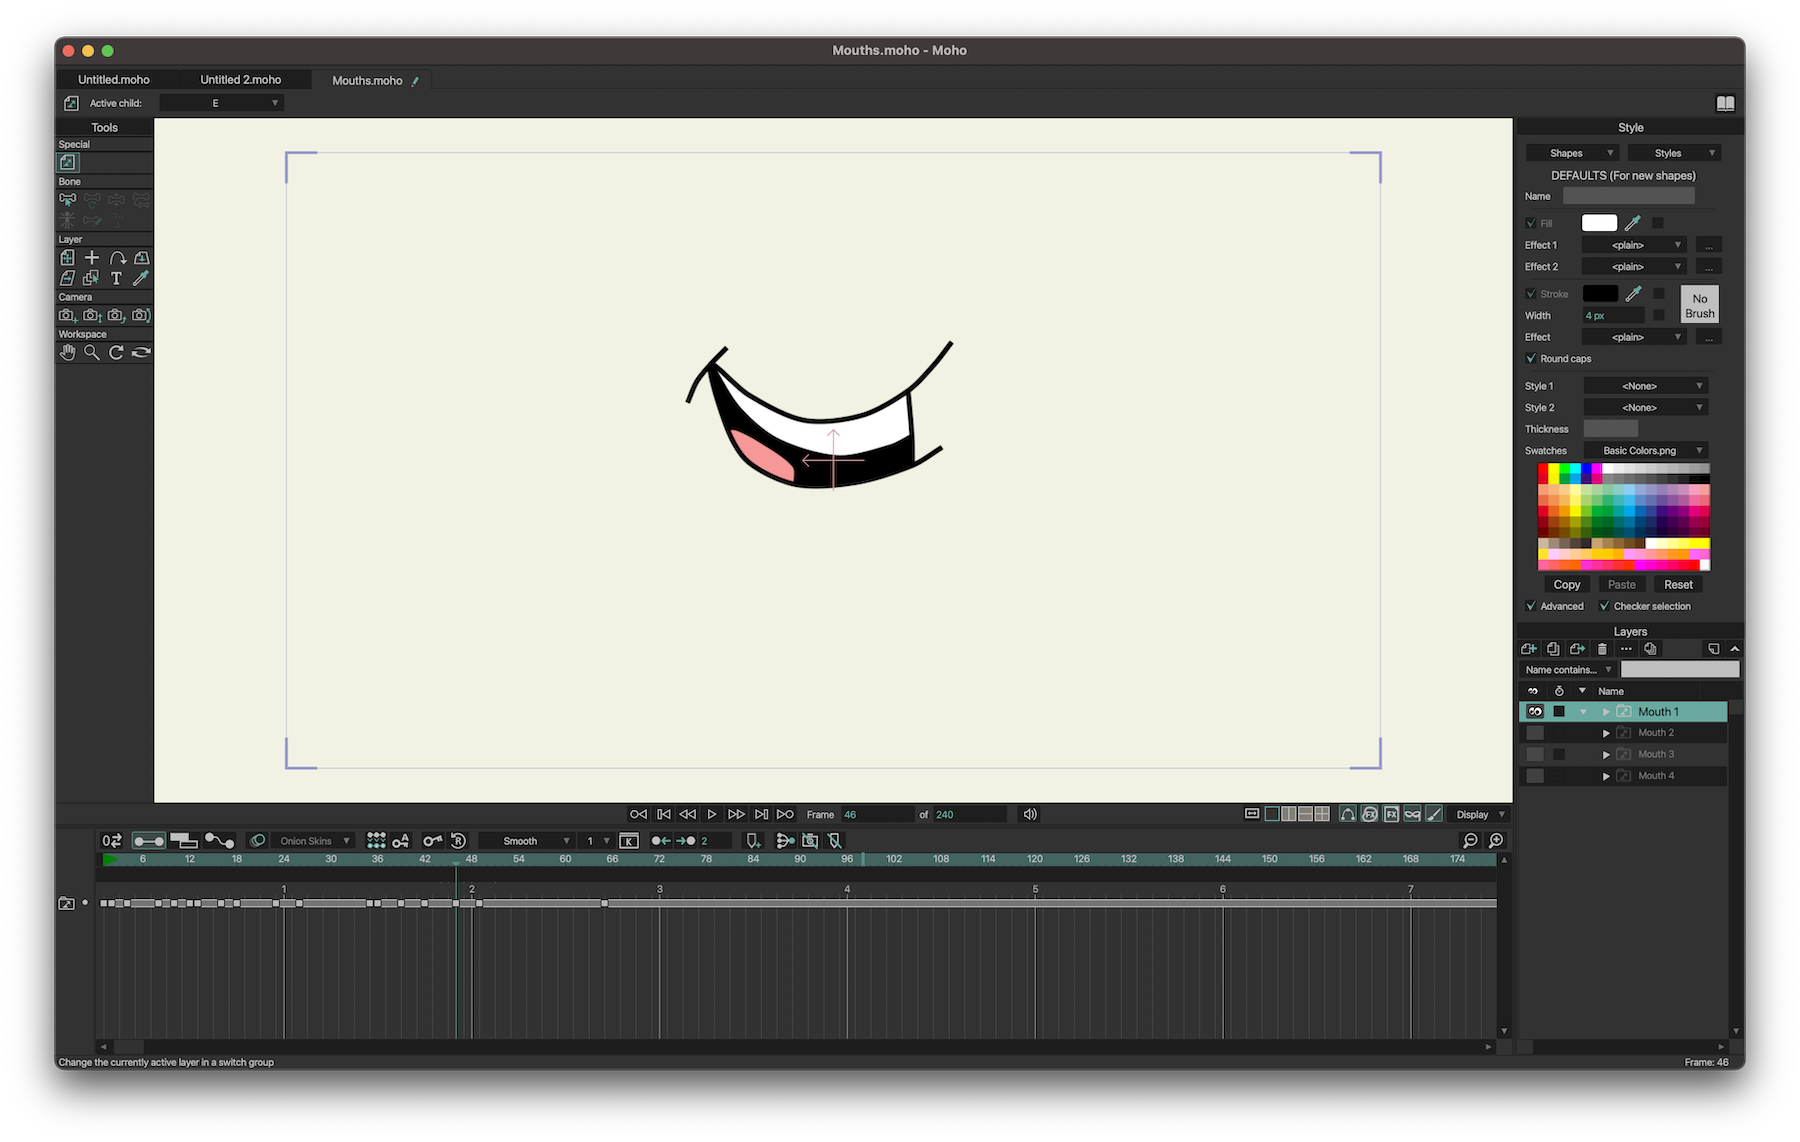Toggle the Checker selection checkbox

coord(1604,606)
